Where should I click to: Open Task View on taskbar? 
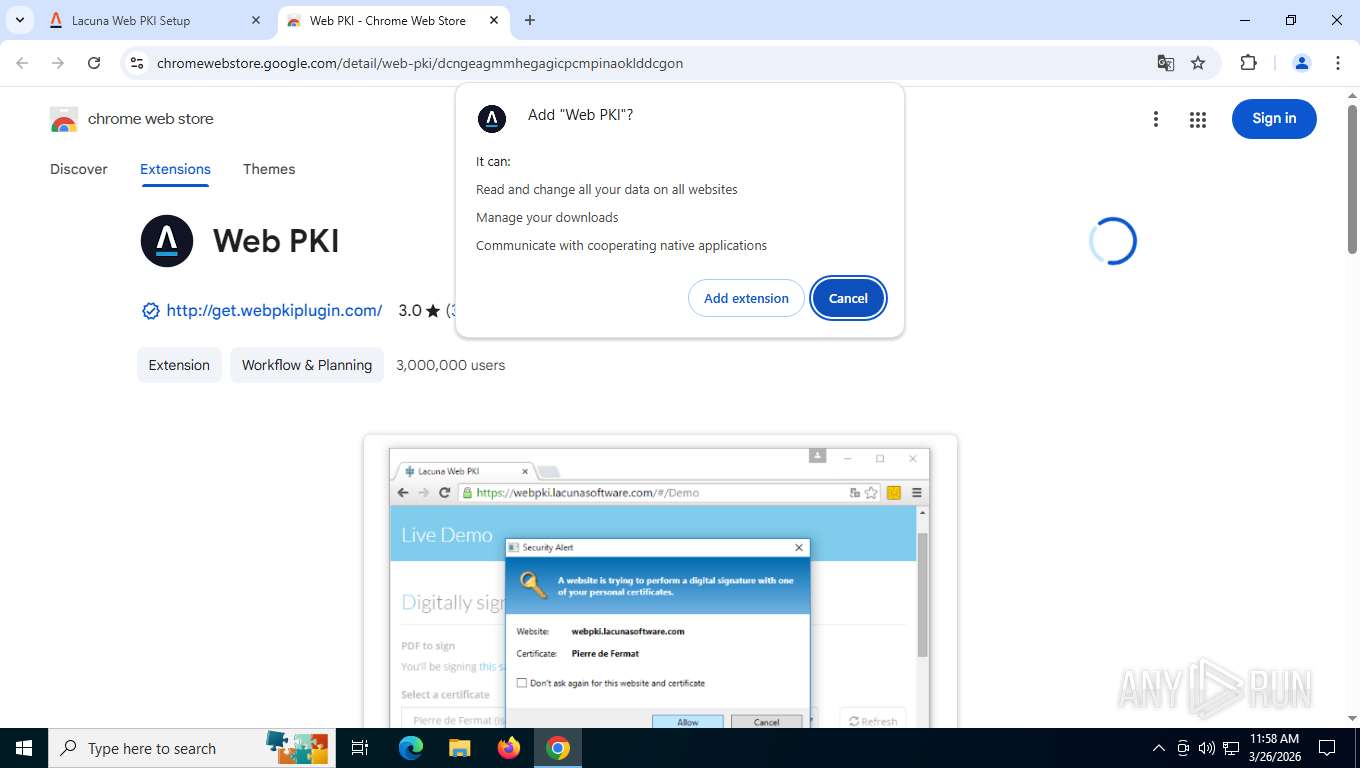coord(360,748)
